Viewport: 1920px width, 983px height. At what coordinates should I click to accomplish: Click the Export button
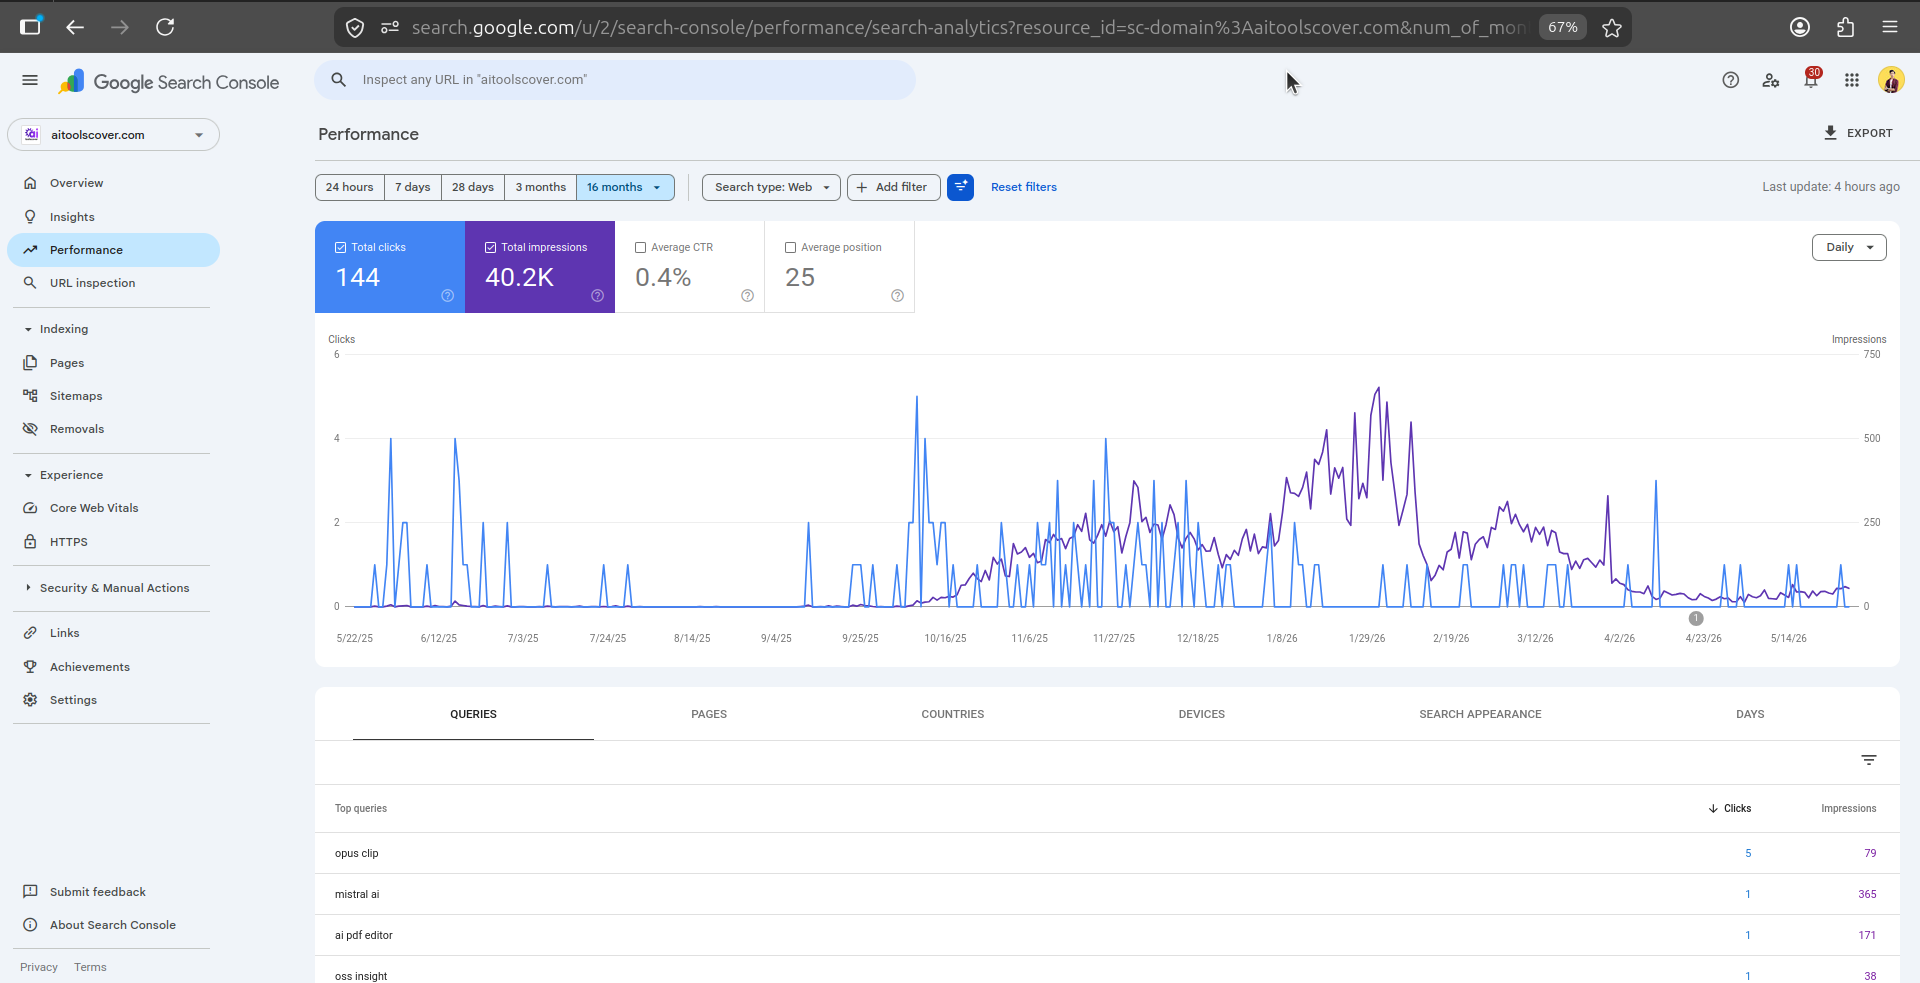tap(1859, 133)
